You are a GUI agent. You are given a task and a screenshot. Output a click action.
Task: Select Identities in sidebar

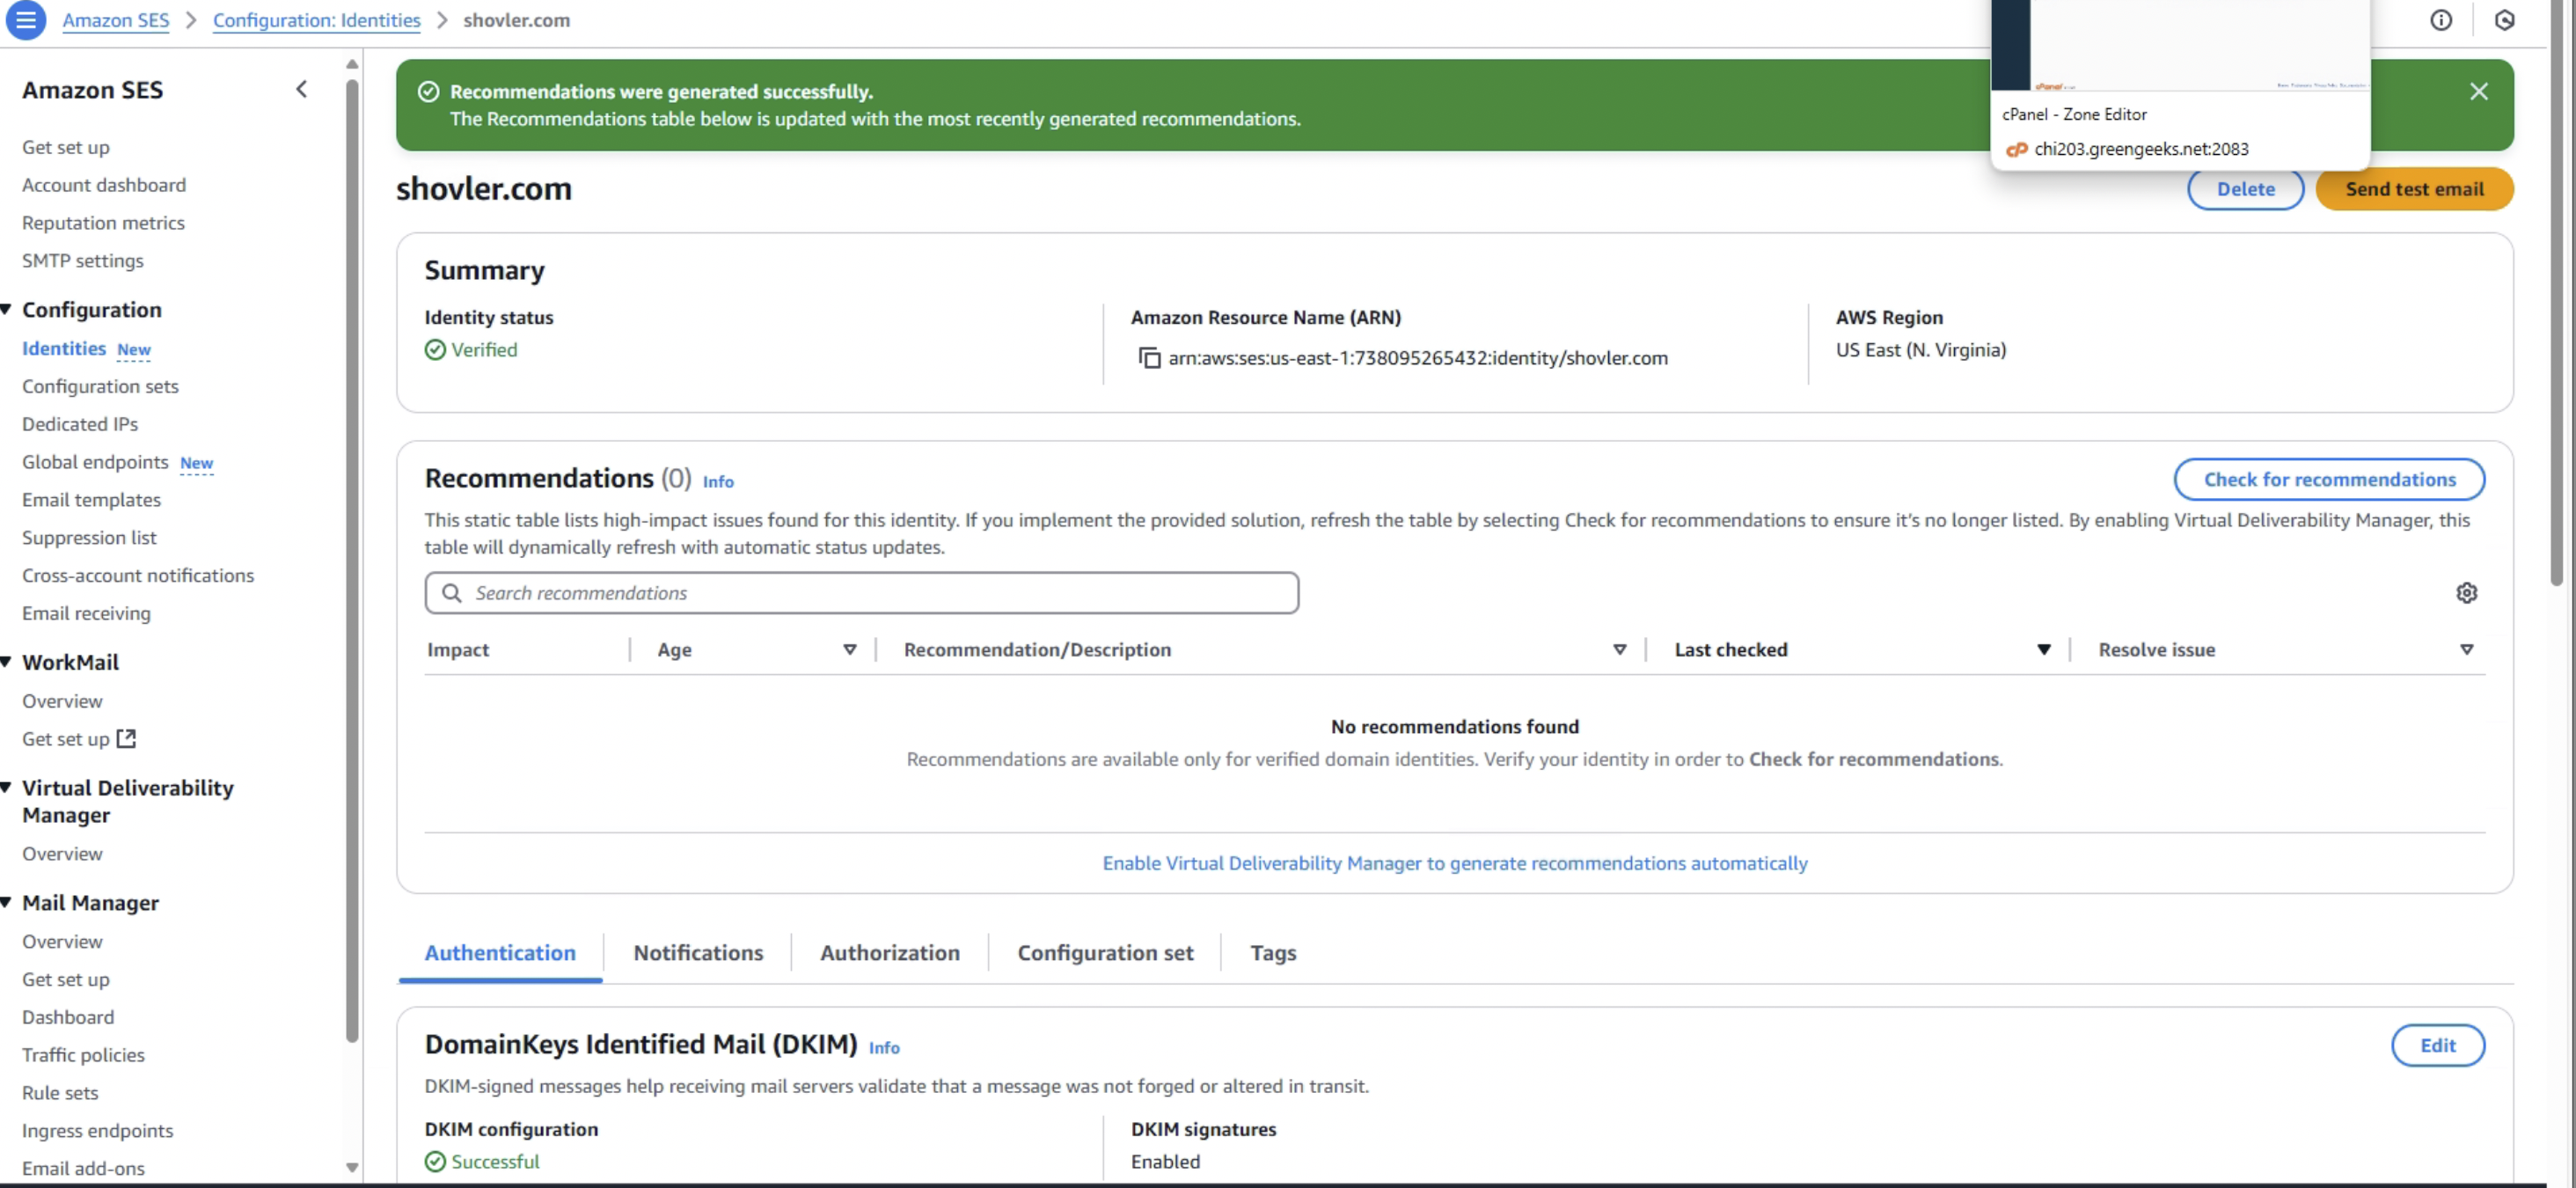coord(64,348)
